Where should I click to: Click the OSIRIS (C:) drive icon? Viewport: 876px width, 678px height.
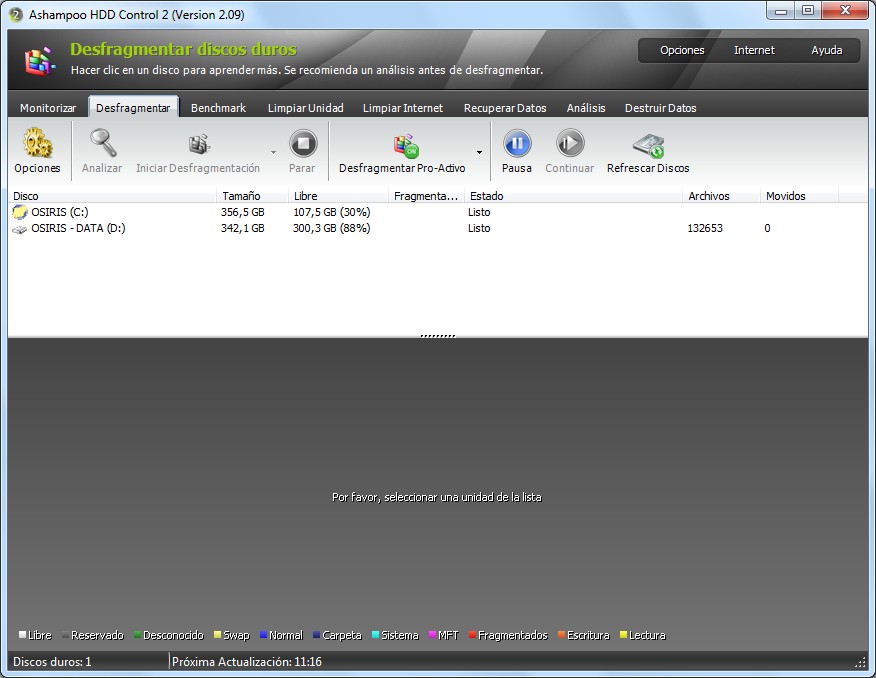coord(20,212)
